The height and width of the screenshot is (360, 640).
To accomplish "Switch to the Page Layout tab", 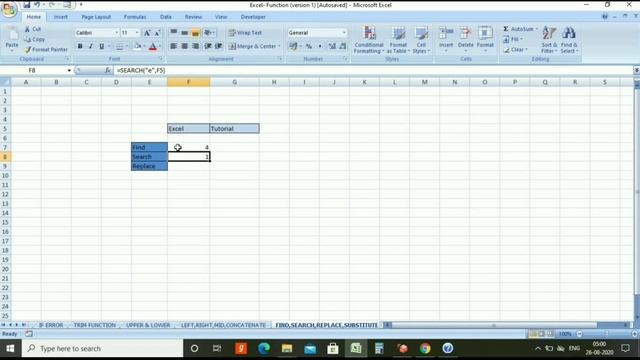I will 96,17.
